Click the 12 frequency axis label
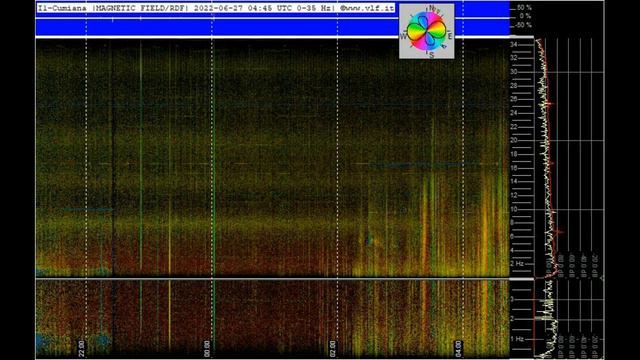This screenshot has height=360, width=640. (x=514, y=196)
